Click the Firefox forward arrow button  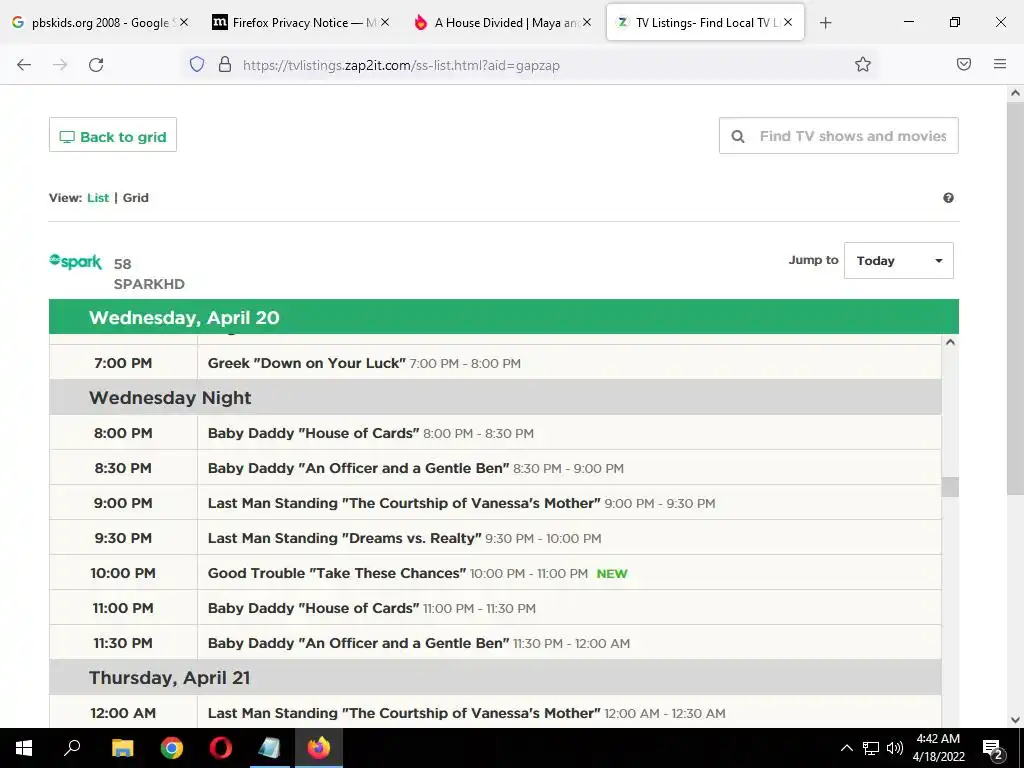coord(60,65)
